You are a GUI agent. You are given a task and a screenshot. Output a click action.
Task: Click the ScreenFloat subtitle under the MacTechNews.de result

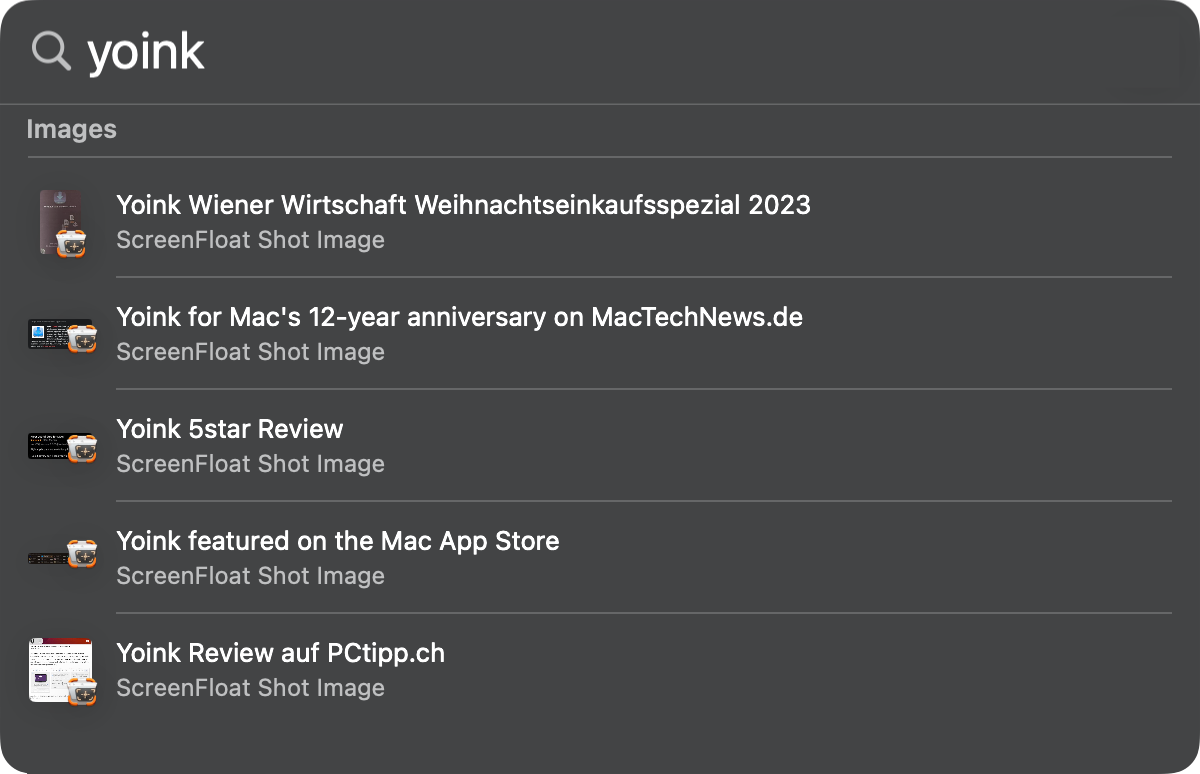250,352
